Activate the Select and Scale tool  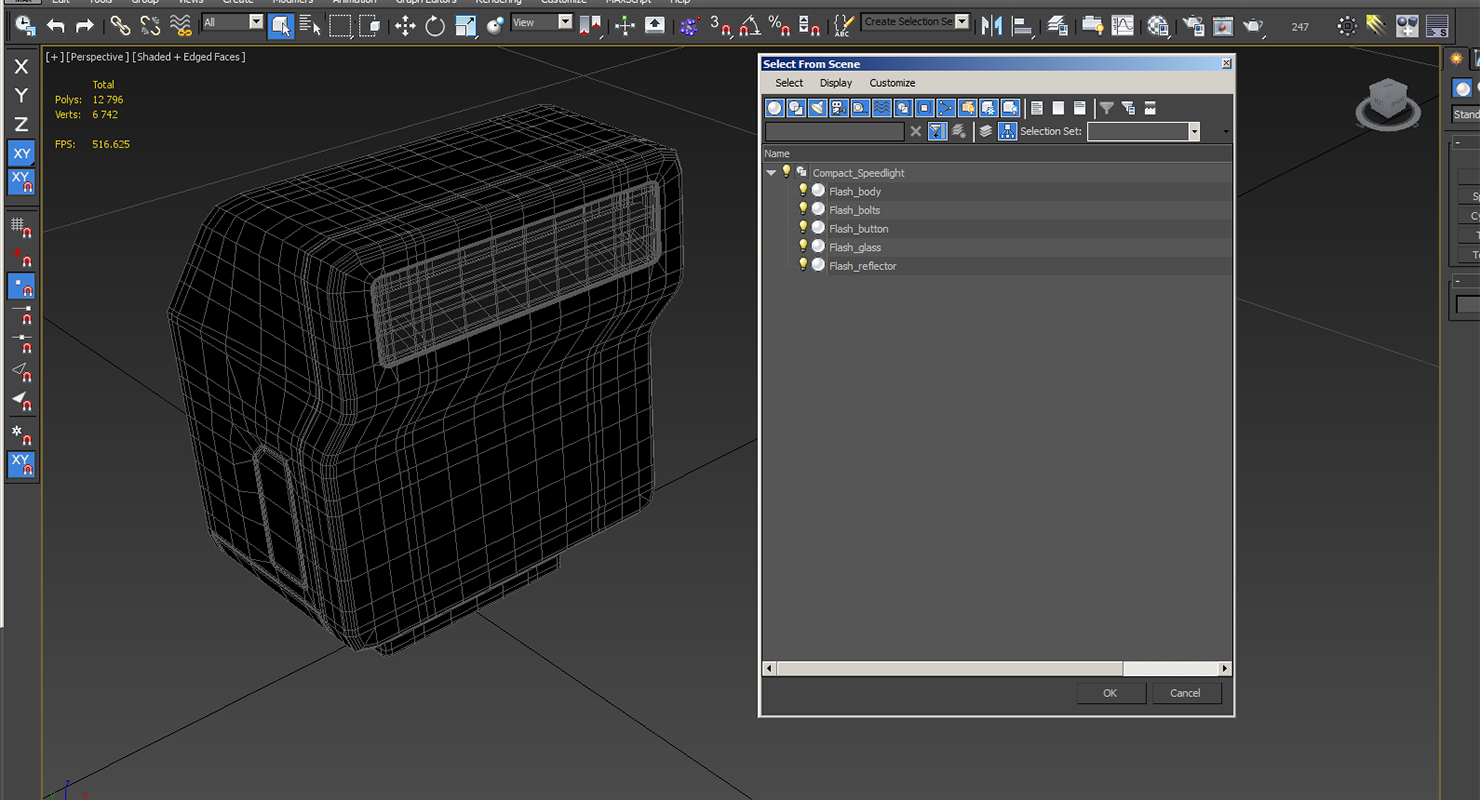click(x=466, y=25)
